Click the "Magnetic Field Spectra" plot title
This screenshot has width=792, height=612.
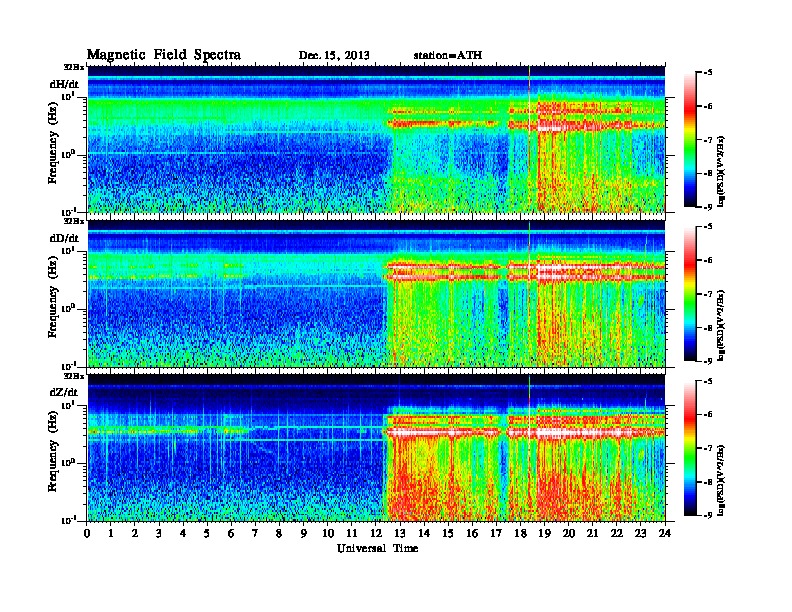coord(164,55)
